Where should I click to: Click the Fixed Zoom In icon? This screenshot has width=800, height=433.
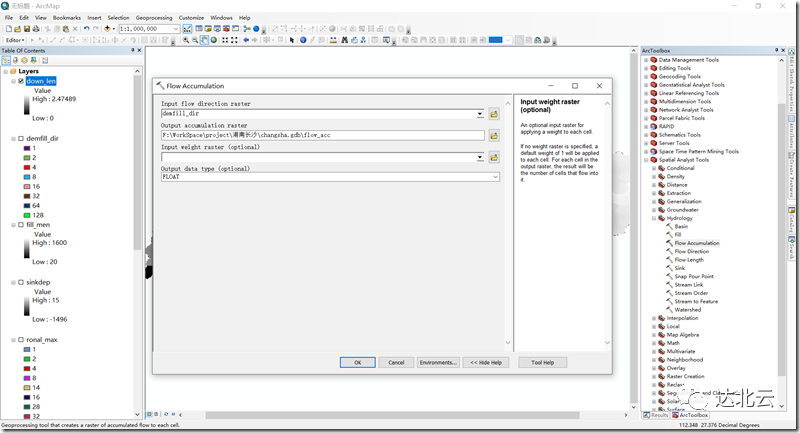point(225,40)
